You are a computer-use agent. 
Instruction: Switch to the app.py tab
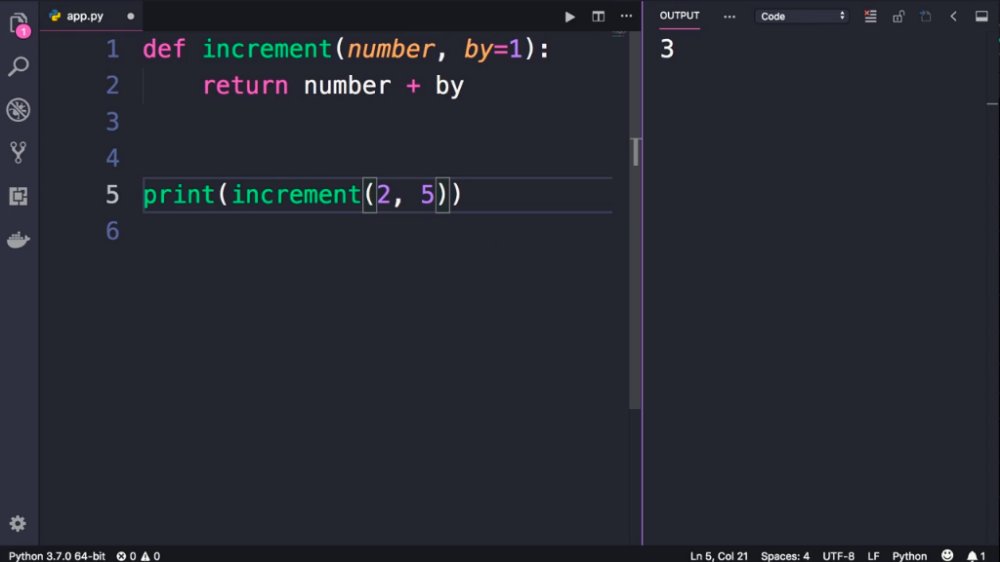[84, 17]
